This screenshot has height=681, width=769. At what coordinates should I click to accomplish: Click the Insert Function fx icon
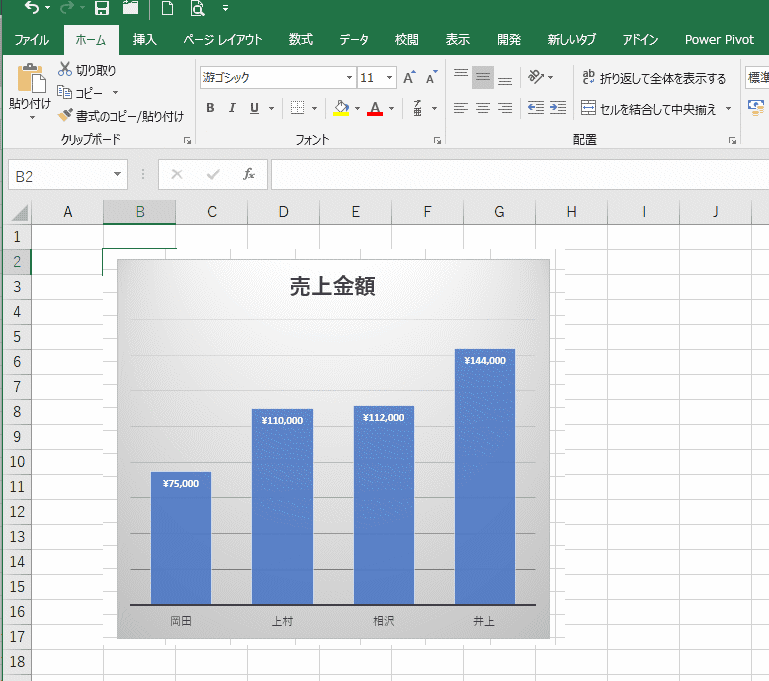click(x=249, y=174)
